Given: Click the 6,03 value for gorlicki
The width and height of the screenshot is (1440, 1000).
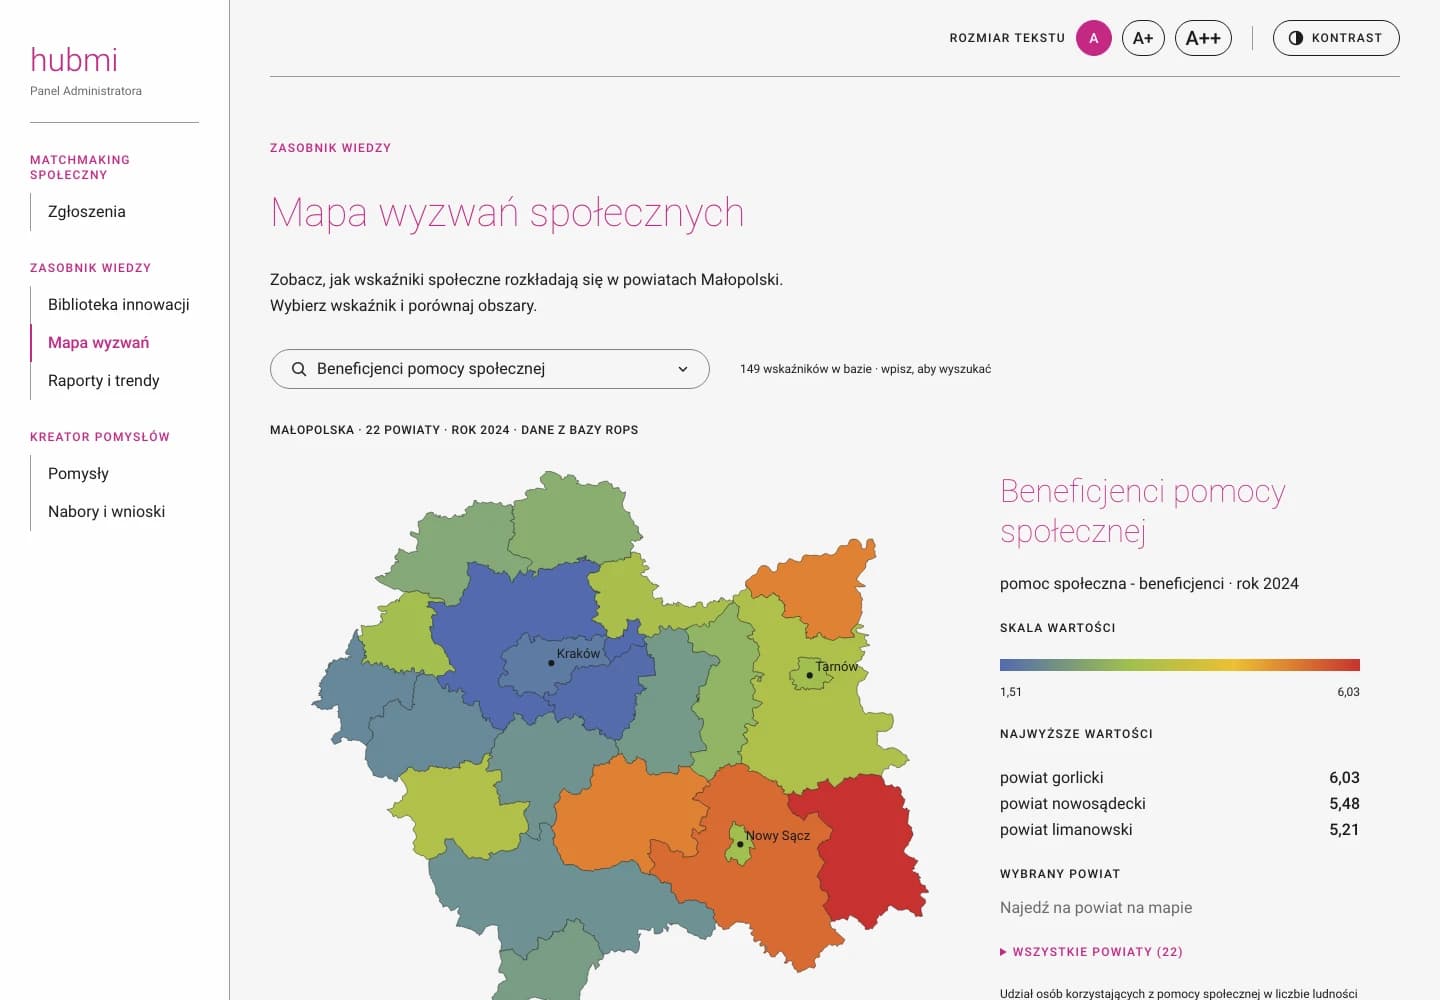Looking at the screenshot, I should [x=1344, y=778].
